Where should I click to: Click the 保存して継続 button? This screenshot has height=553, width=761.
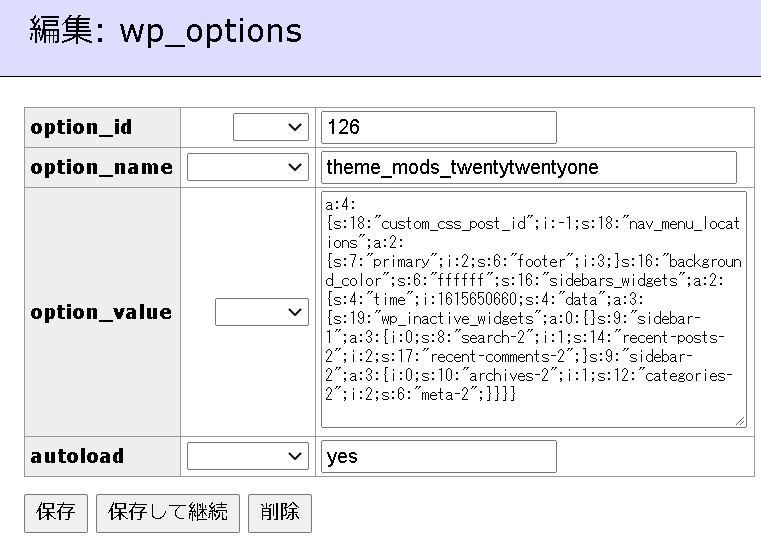pyautogui.click(x=168, y=513)
